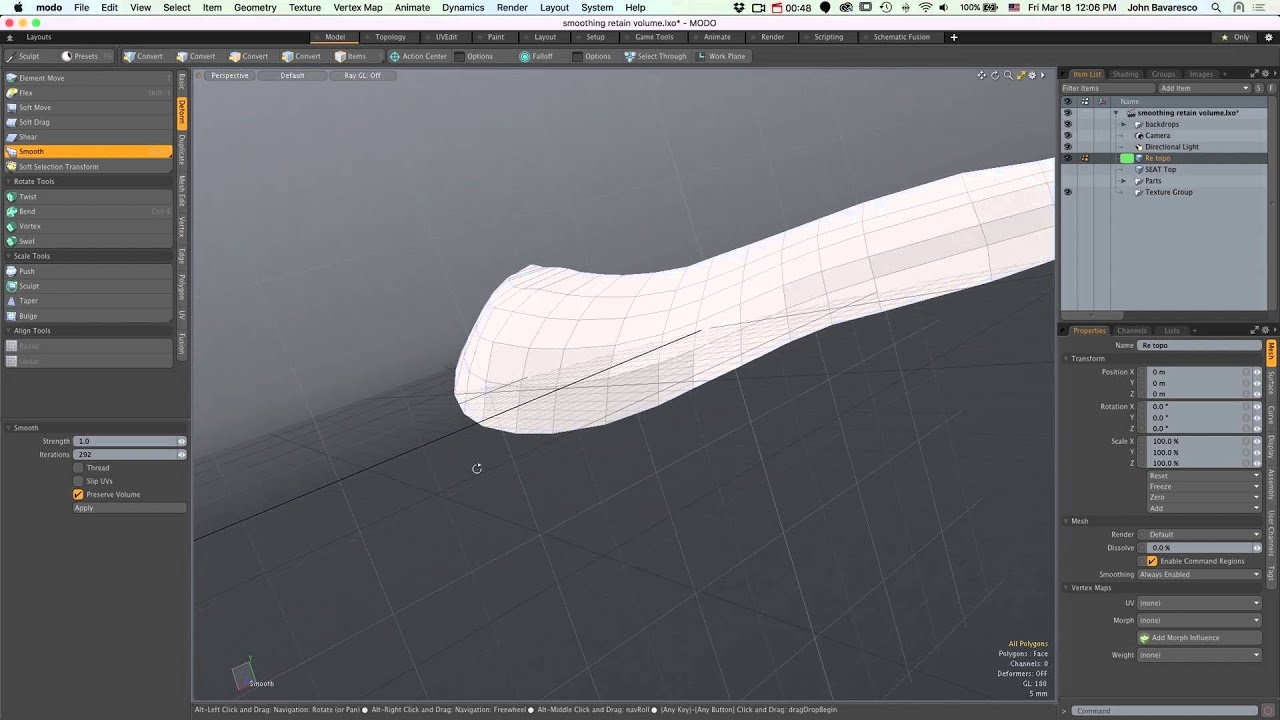Image resolution: width=1280 pixels, height=720 pixels.
Task: Adjust the Strength slider field
Action: coord(130,441)
